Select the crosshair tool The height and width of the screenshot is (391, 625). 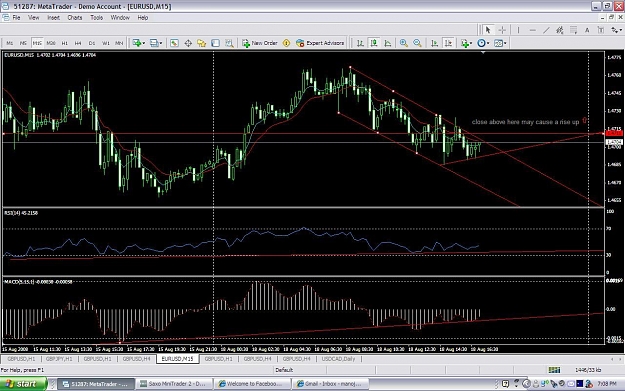(x=502, y=30)
